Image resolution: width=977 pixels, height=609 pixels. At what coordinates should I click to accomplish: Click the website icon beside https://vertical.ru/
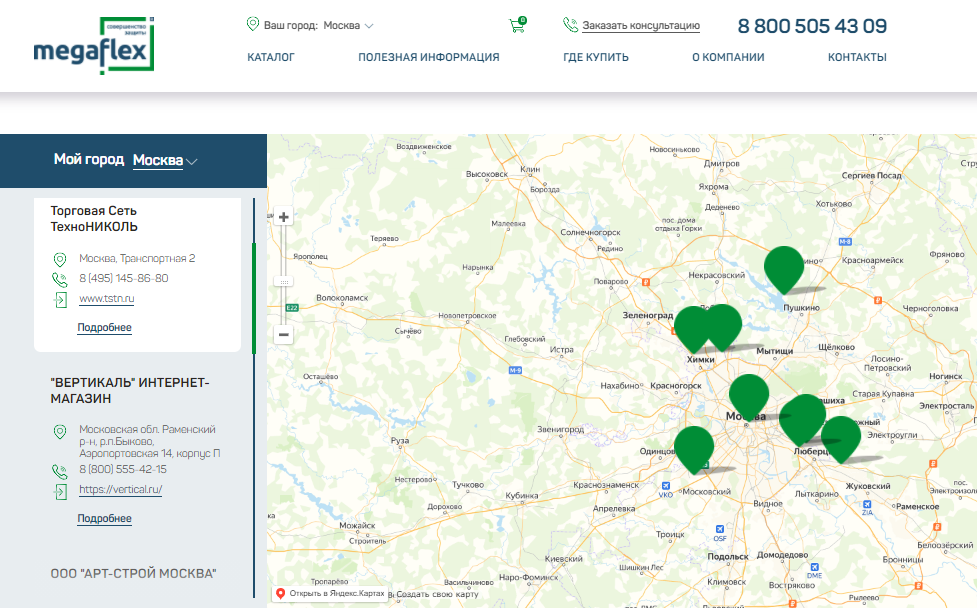pyautogui.click(x=60, y=492)
